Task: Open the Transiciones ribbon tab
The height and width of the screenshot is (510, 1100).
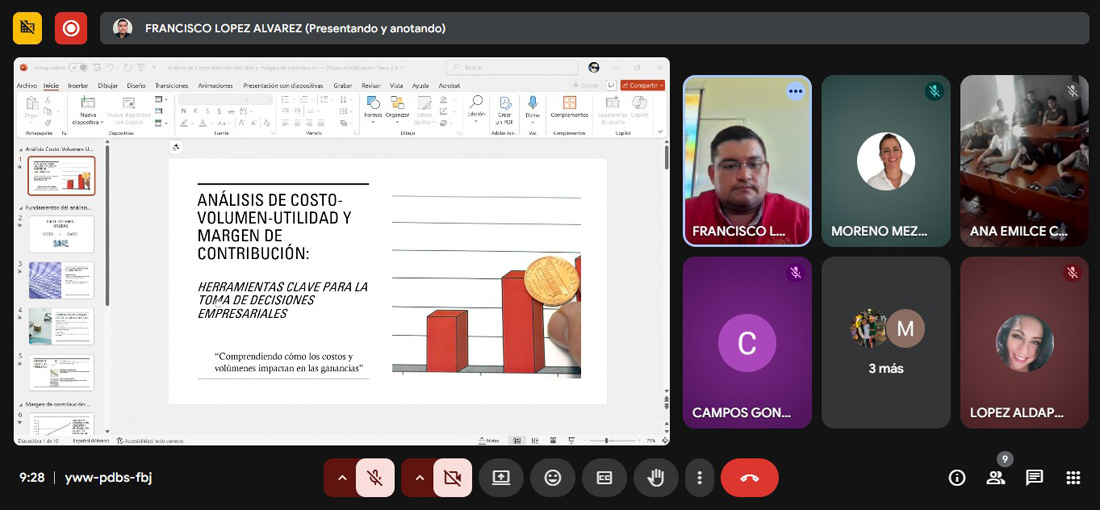Action: [x=171, y=86]
